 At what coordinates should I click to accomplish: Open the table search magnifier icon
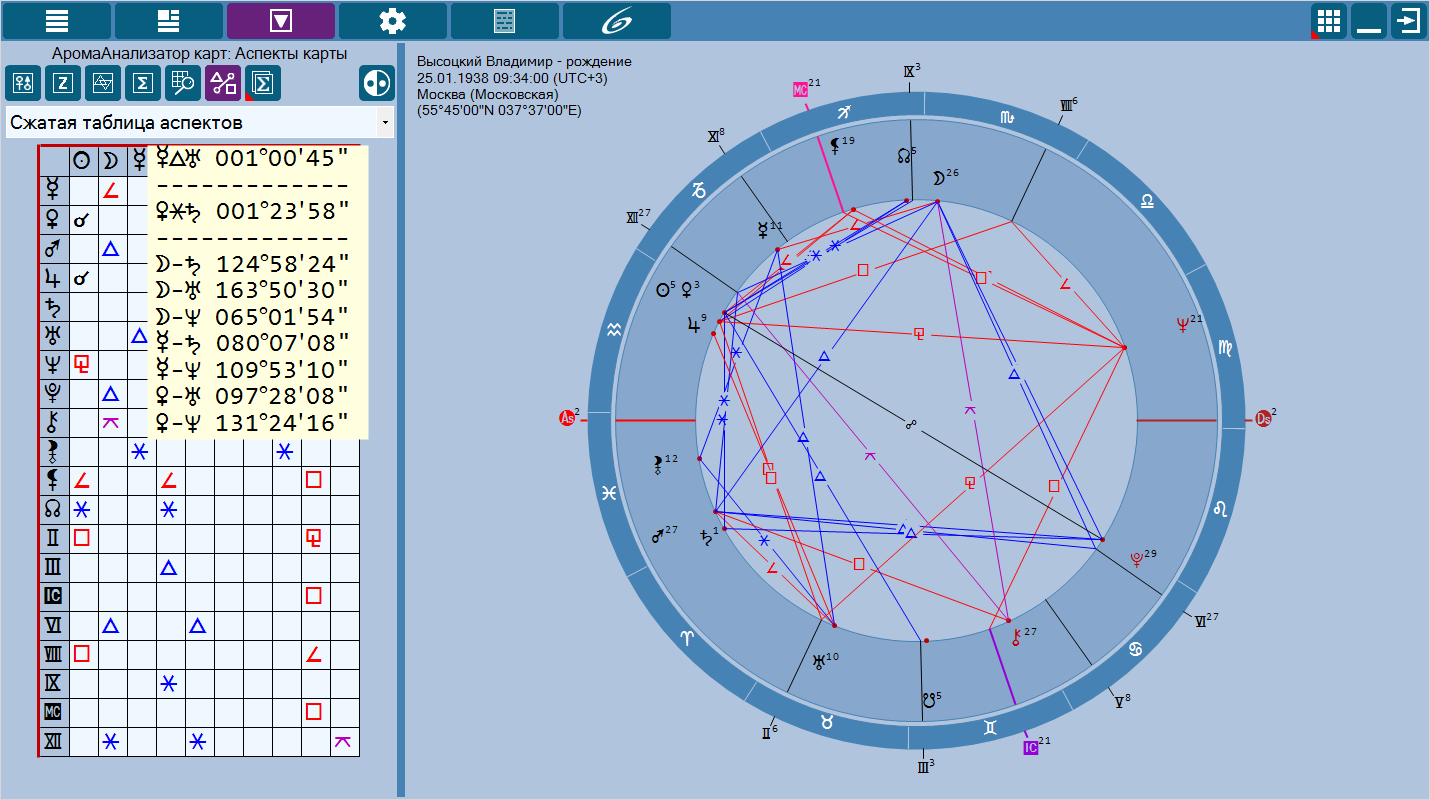click(x=183, y=84)
